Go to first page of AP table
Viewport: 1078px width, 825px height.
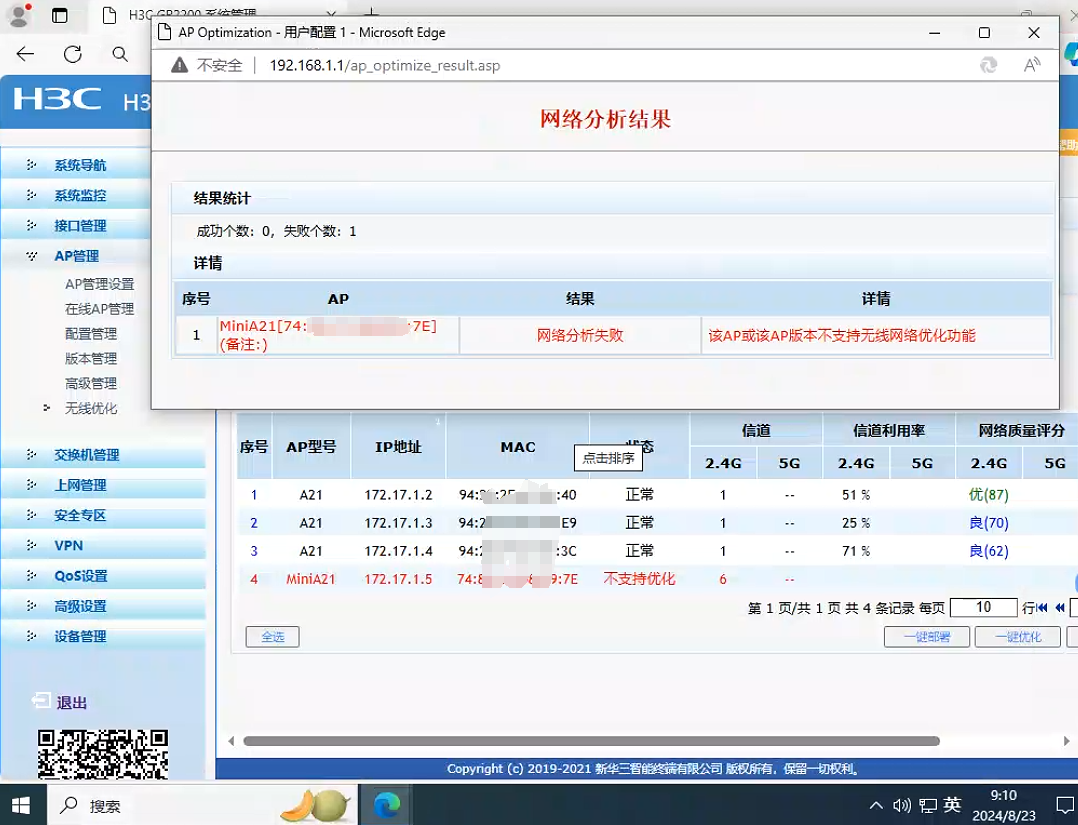pyautogui.click(x=1042, y=608)
